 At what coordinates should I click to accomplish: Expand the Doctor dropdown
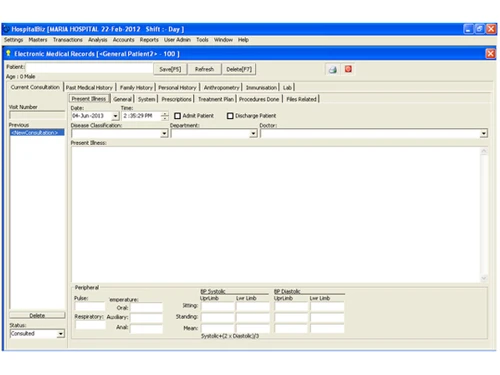[484, 134]
